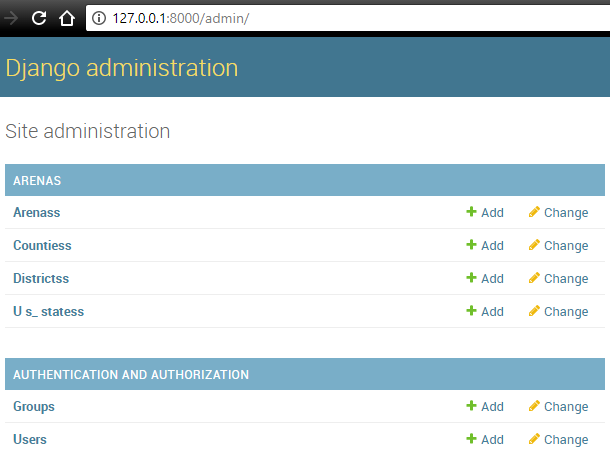Click the browser home icon

pos(67,18)
